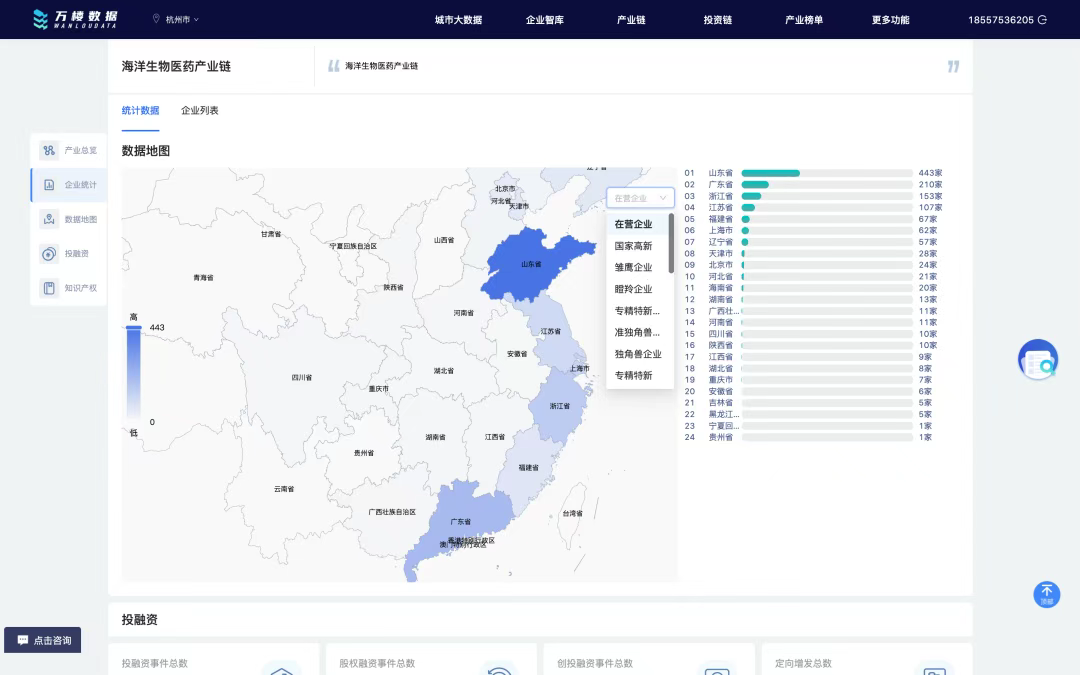Click the floating search assistant icon at right
Image resolution: width=1080 pixels, height=675 pixels.
pos(1038,359)
